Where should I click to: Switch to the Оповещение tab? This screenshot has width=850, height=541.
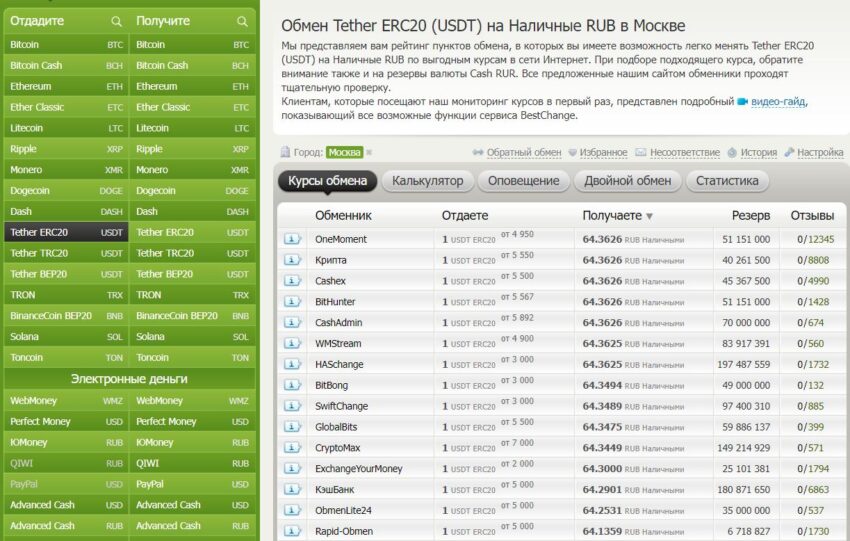524,181
